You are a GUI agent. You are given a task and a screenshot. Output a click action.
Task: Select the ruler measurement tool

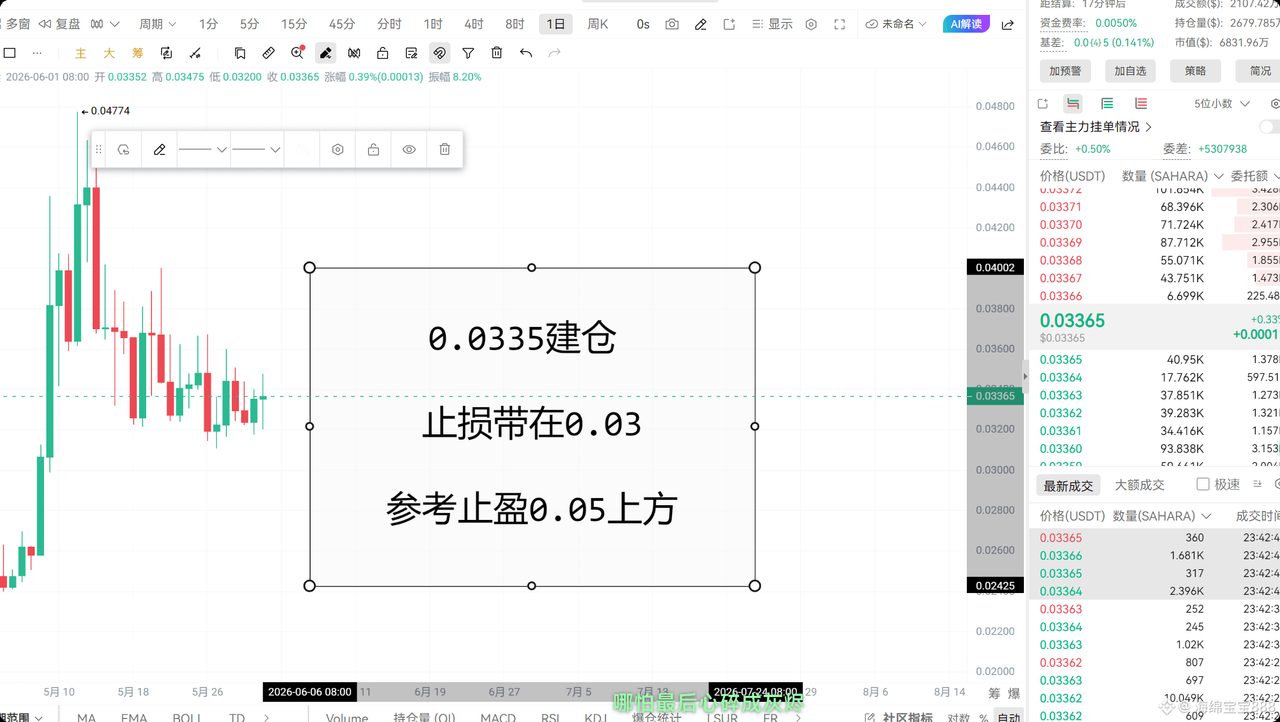point(268,53)
